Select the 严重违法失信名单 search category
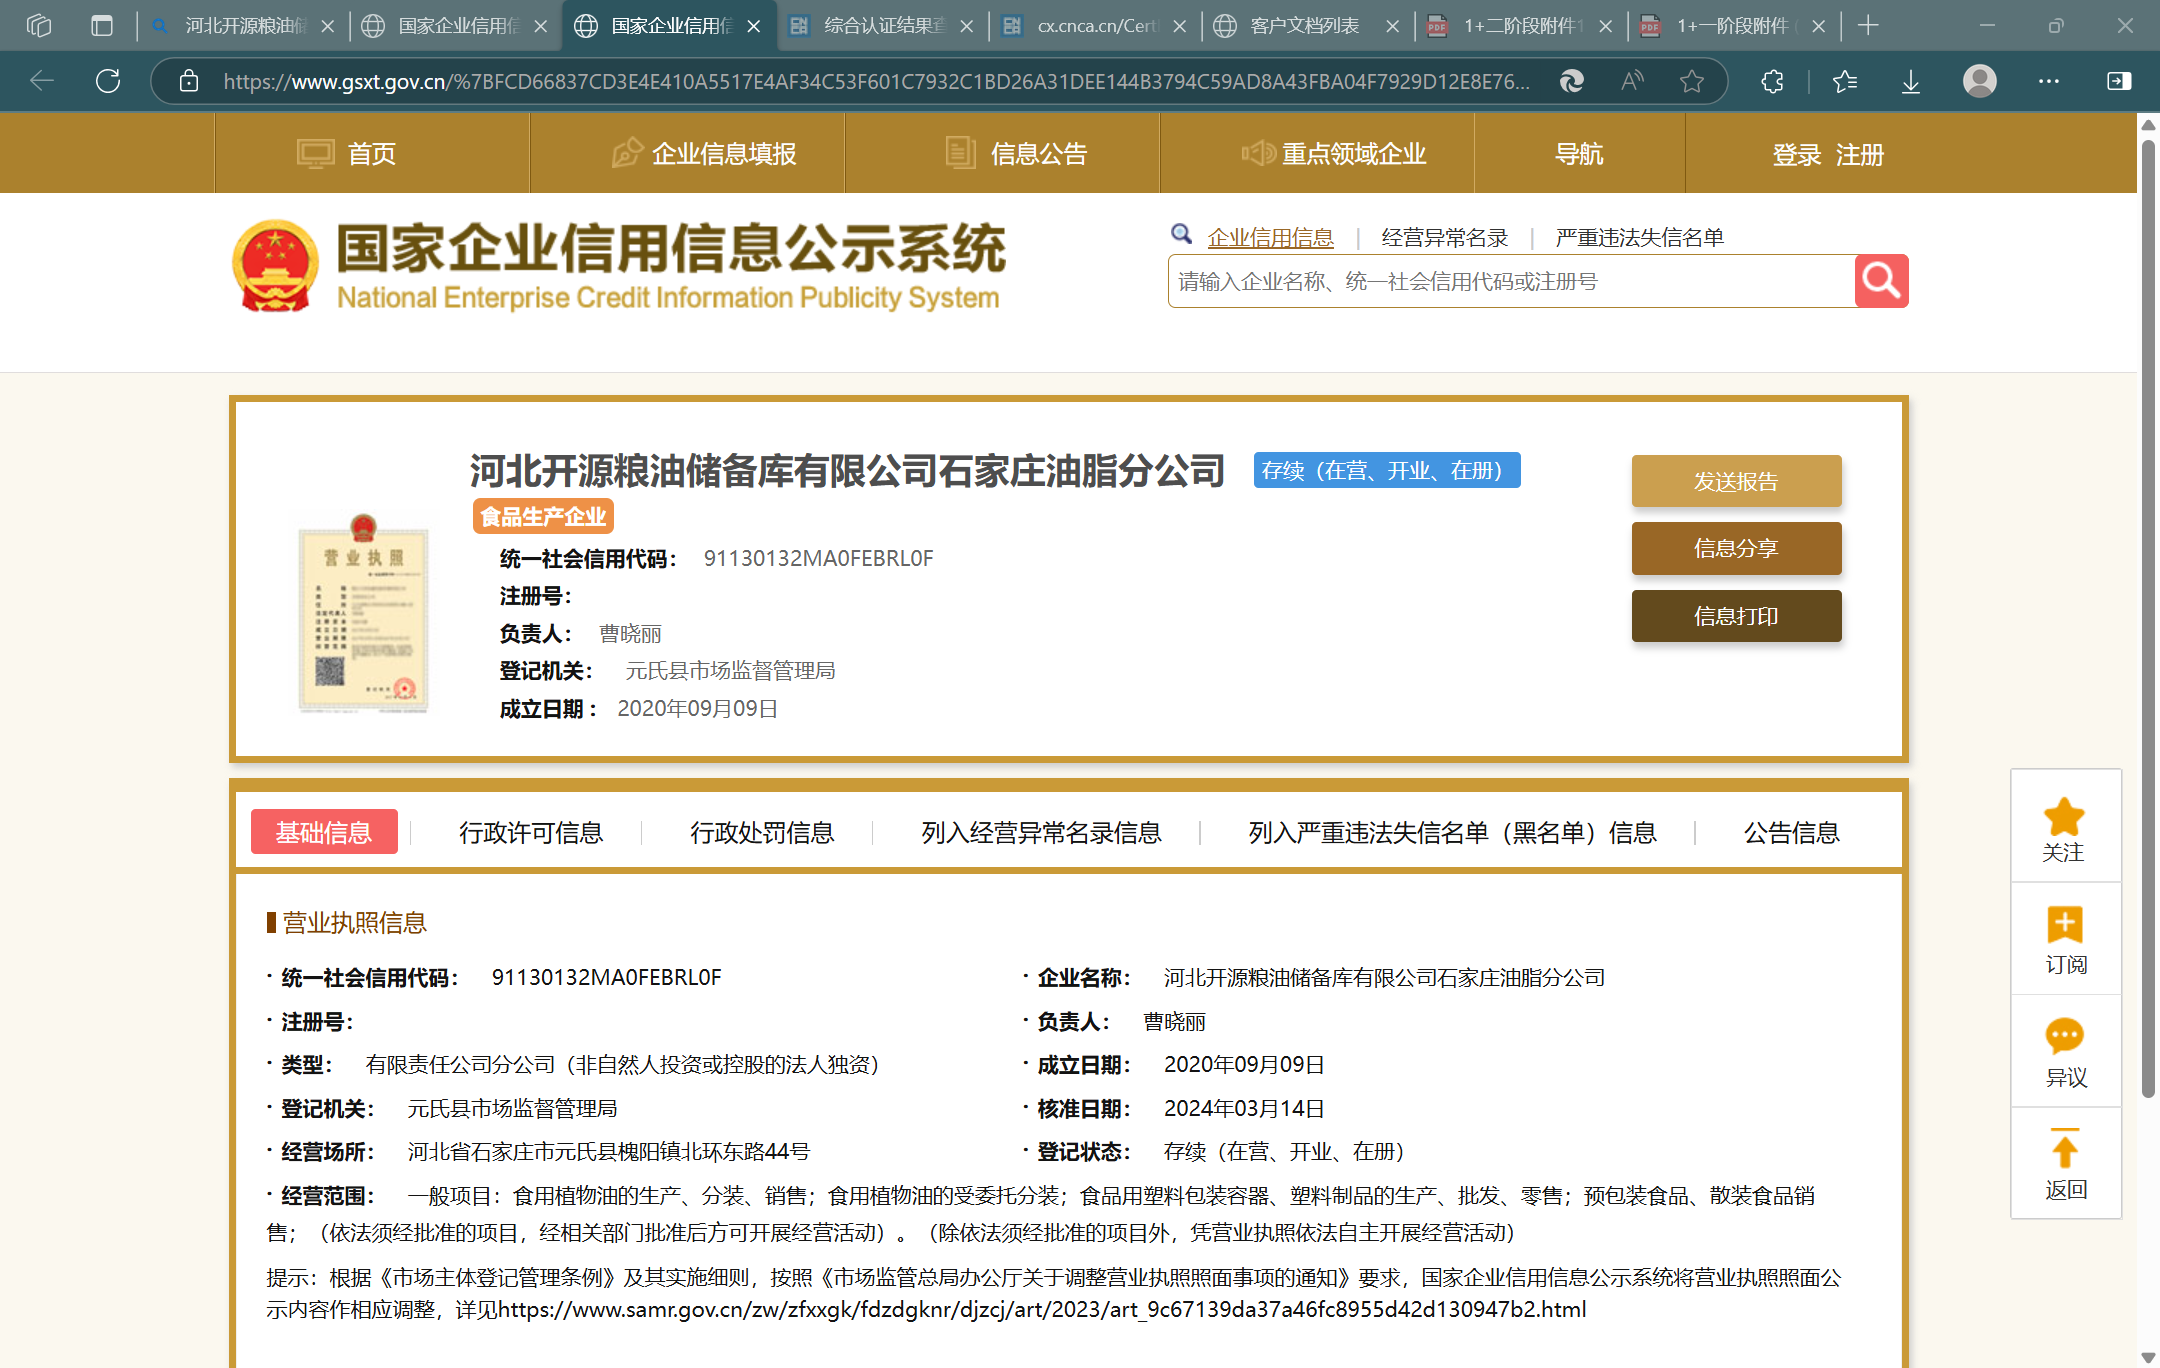This screenshot has height=1368, width=2160. pos(1639,238)
